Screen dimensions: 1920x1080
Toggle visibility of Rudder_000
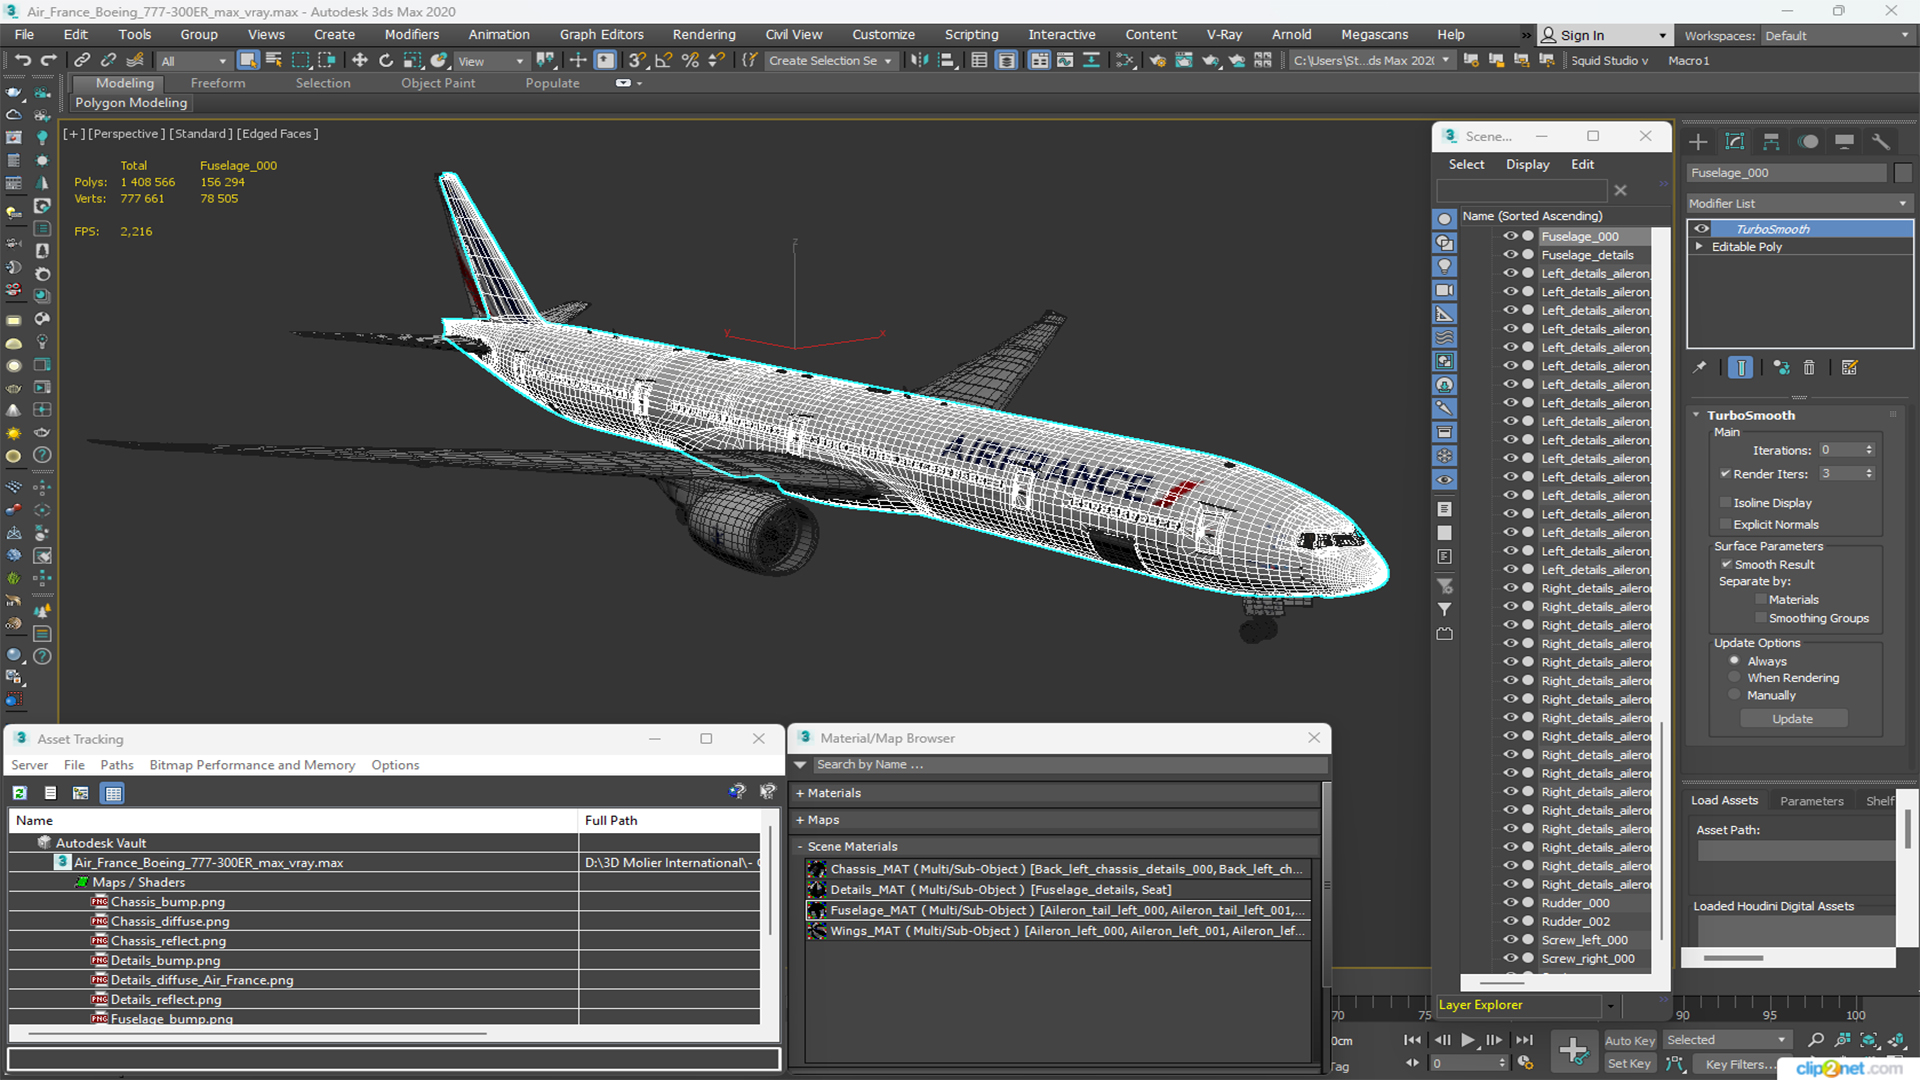[1510, 903]
